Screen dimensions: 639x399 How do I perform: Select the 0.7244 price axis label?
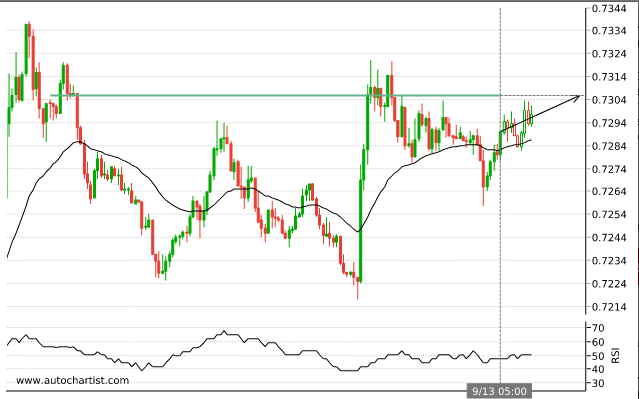click(x=609, y=238)
